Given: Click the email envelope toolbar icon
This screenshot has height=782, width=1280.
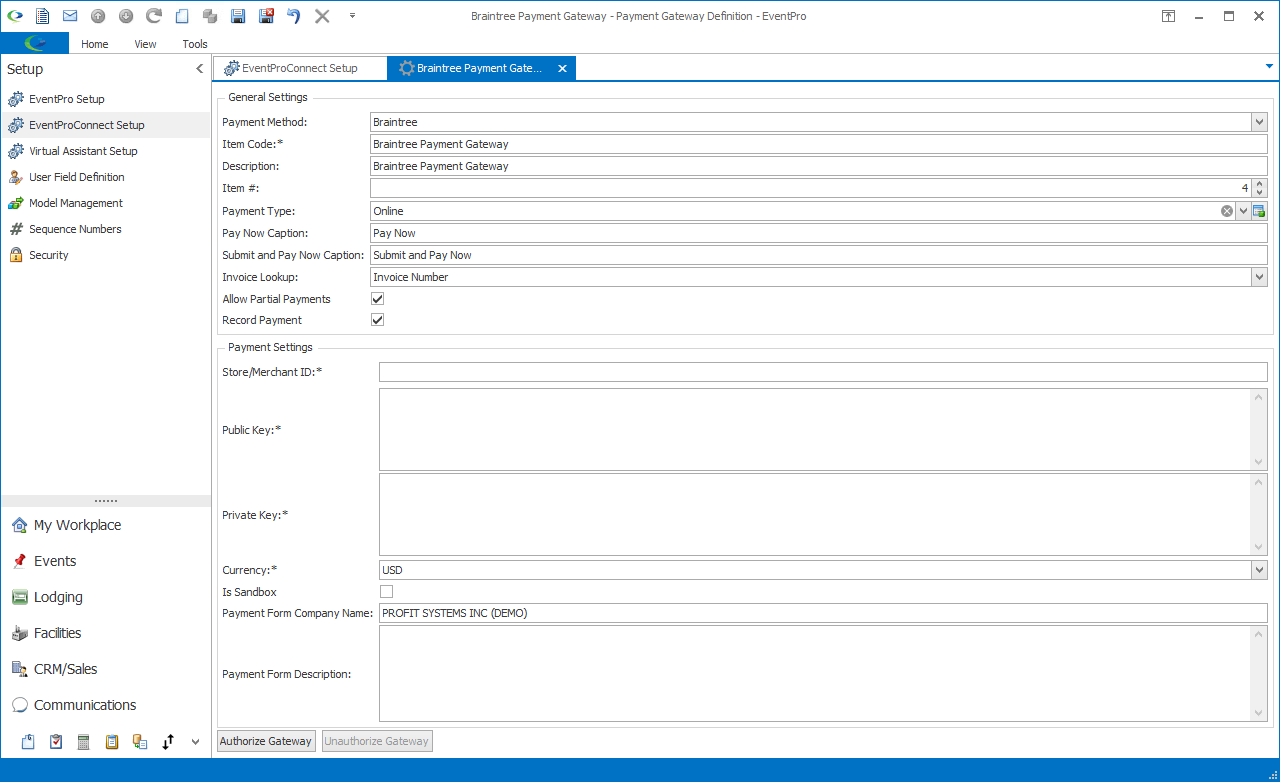Looking at the screenshot, I should [70, 16].
